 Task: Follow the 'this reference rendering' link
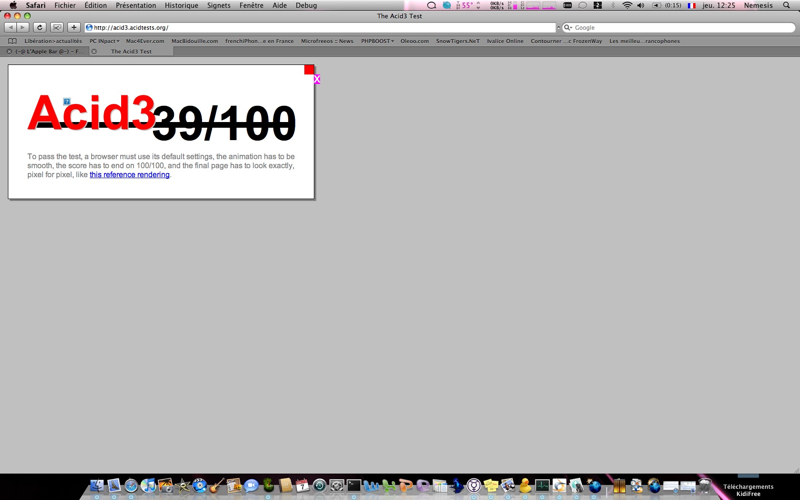point(130,174)
